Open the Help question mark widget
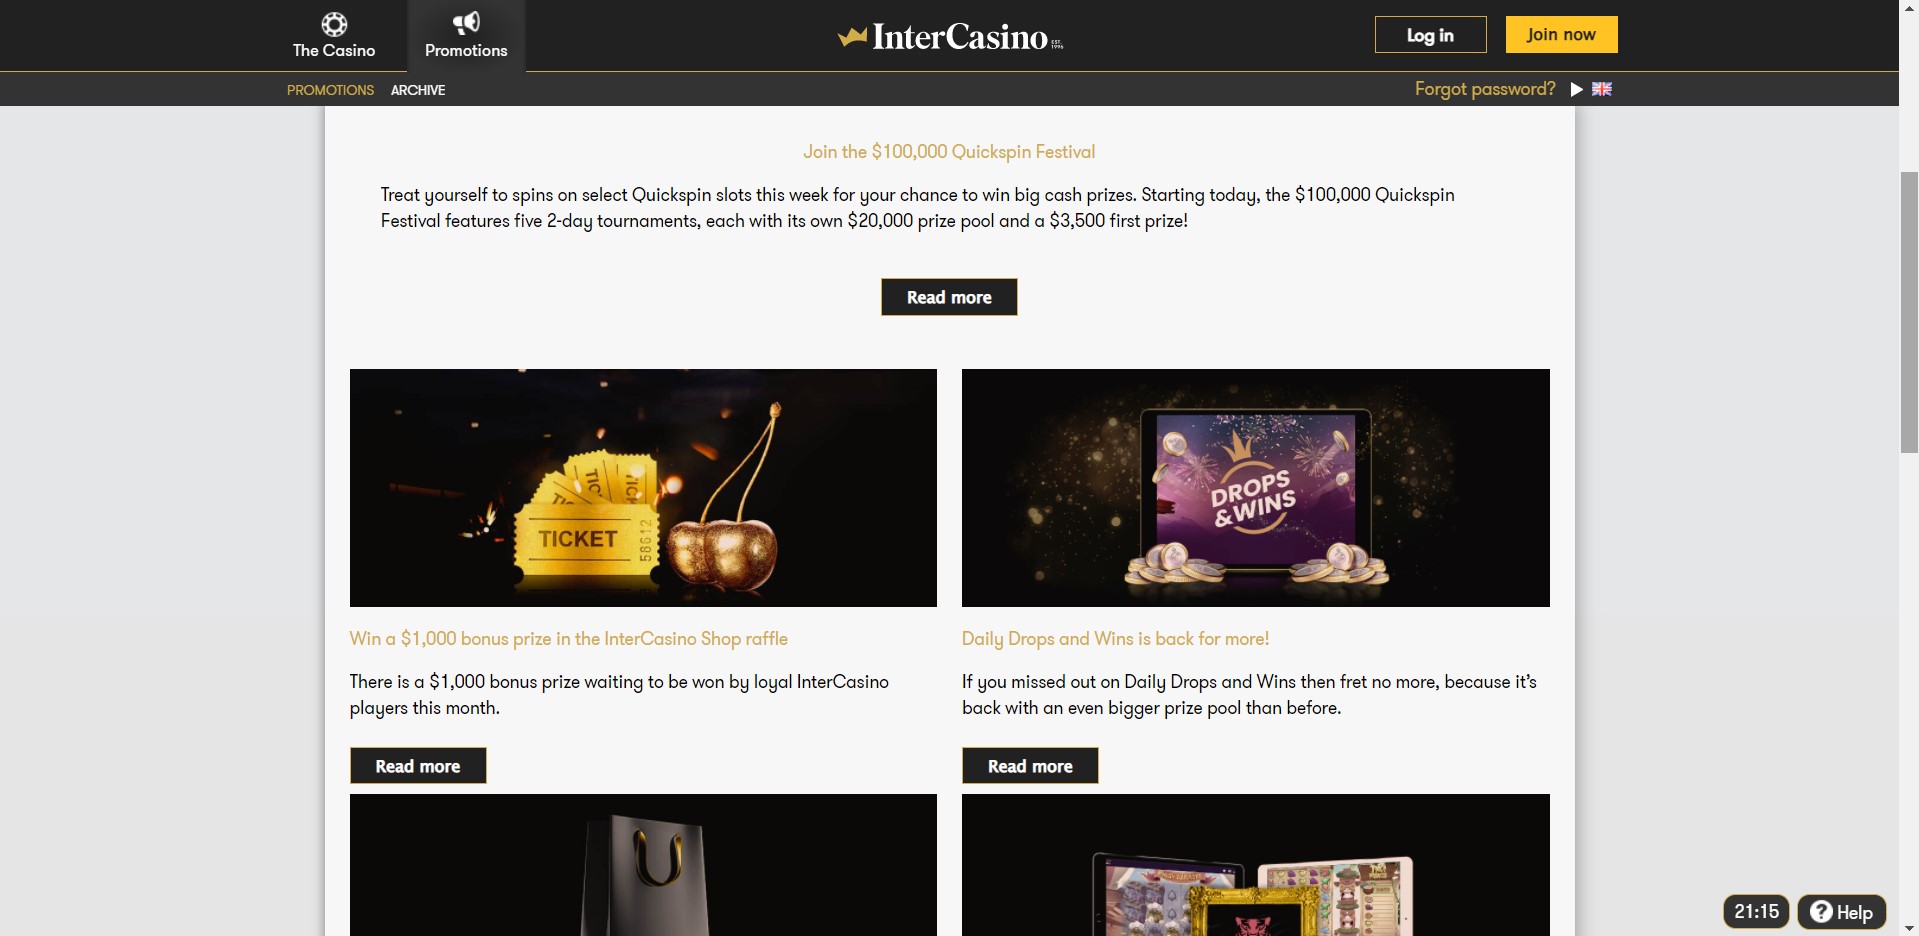 pyautogui.click(x=1842, y=912)
